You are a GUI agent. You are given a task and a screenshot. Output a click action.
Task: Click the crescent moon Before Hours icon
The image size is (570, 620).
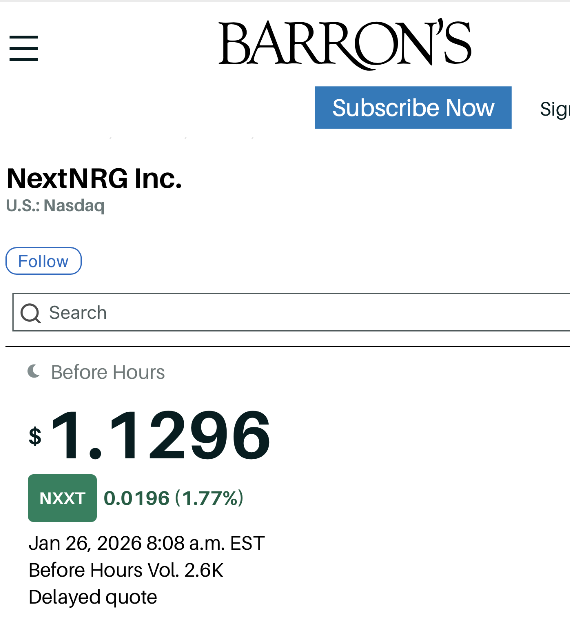coord(34,372)
